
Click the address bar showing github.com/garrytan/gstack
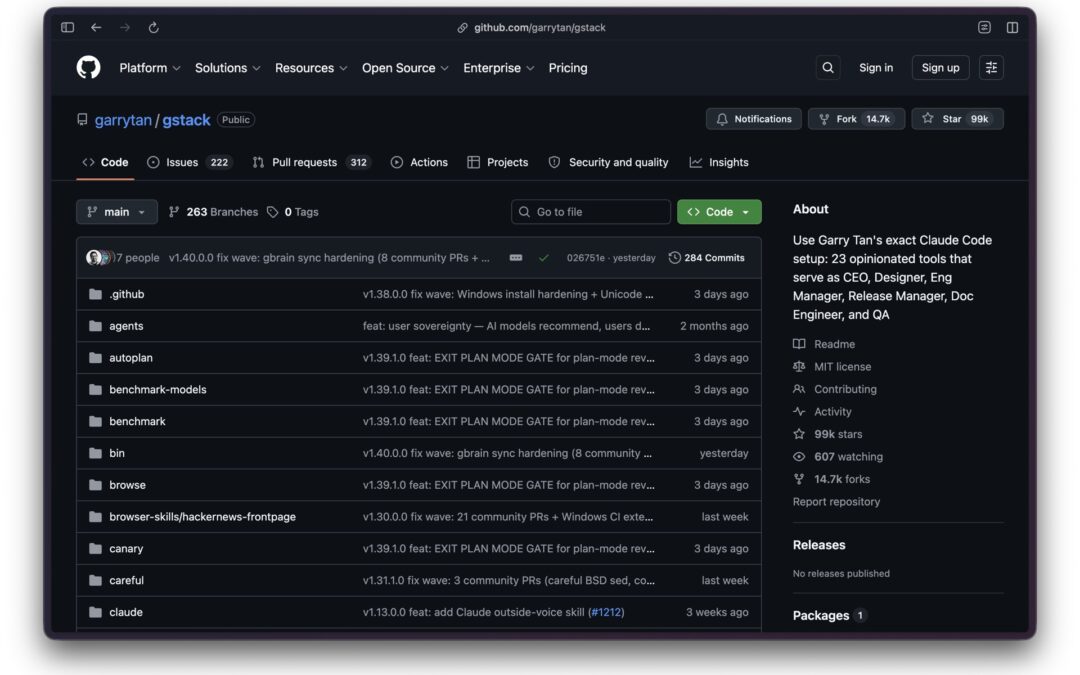pos(539,28)
